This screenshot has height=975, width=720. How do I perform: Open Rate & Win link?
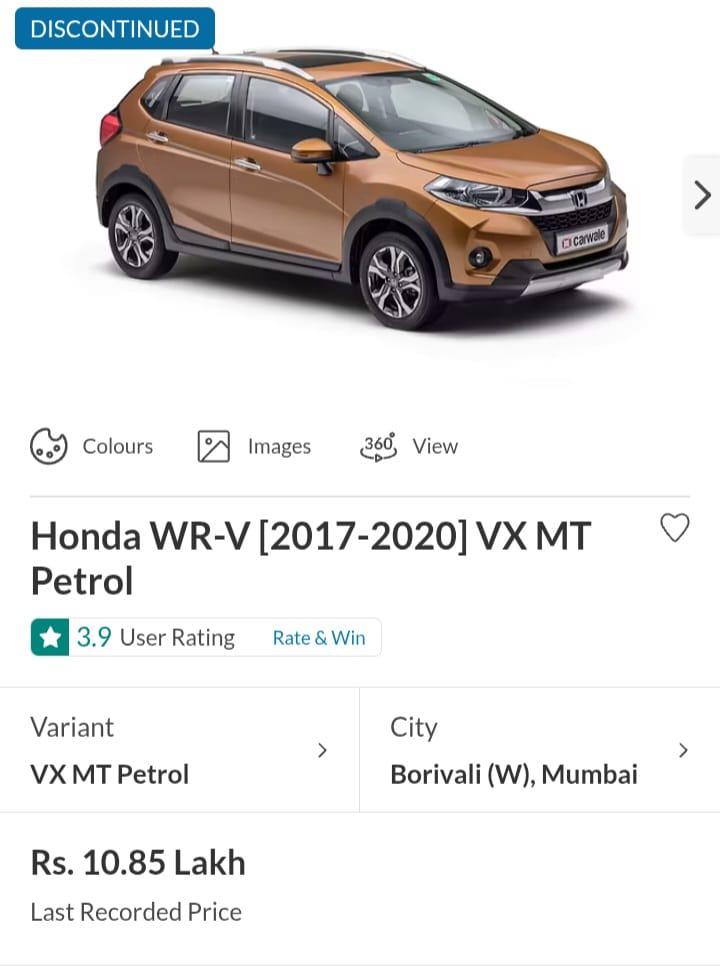pos(319,638)
